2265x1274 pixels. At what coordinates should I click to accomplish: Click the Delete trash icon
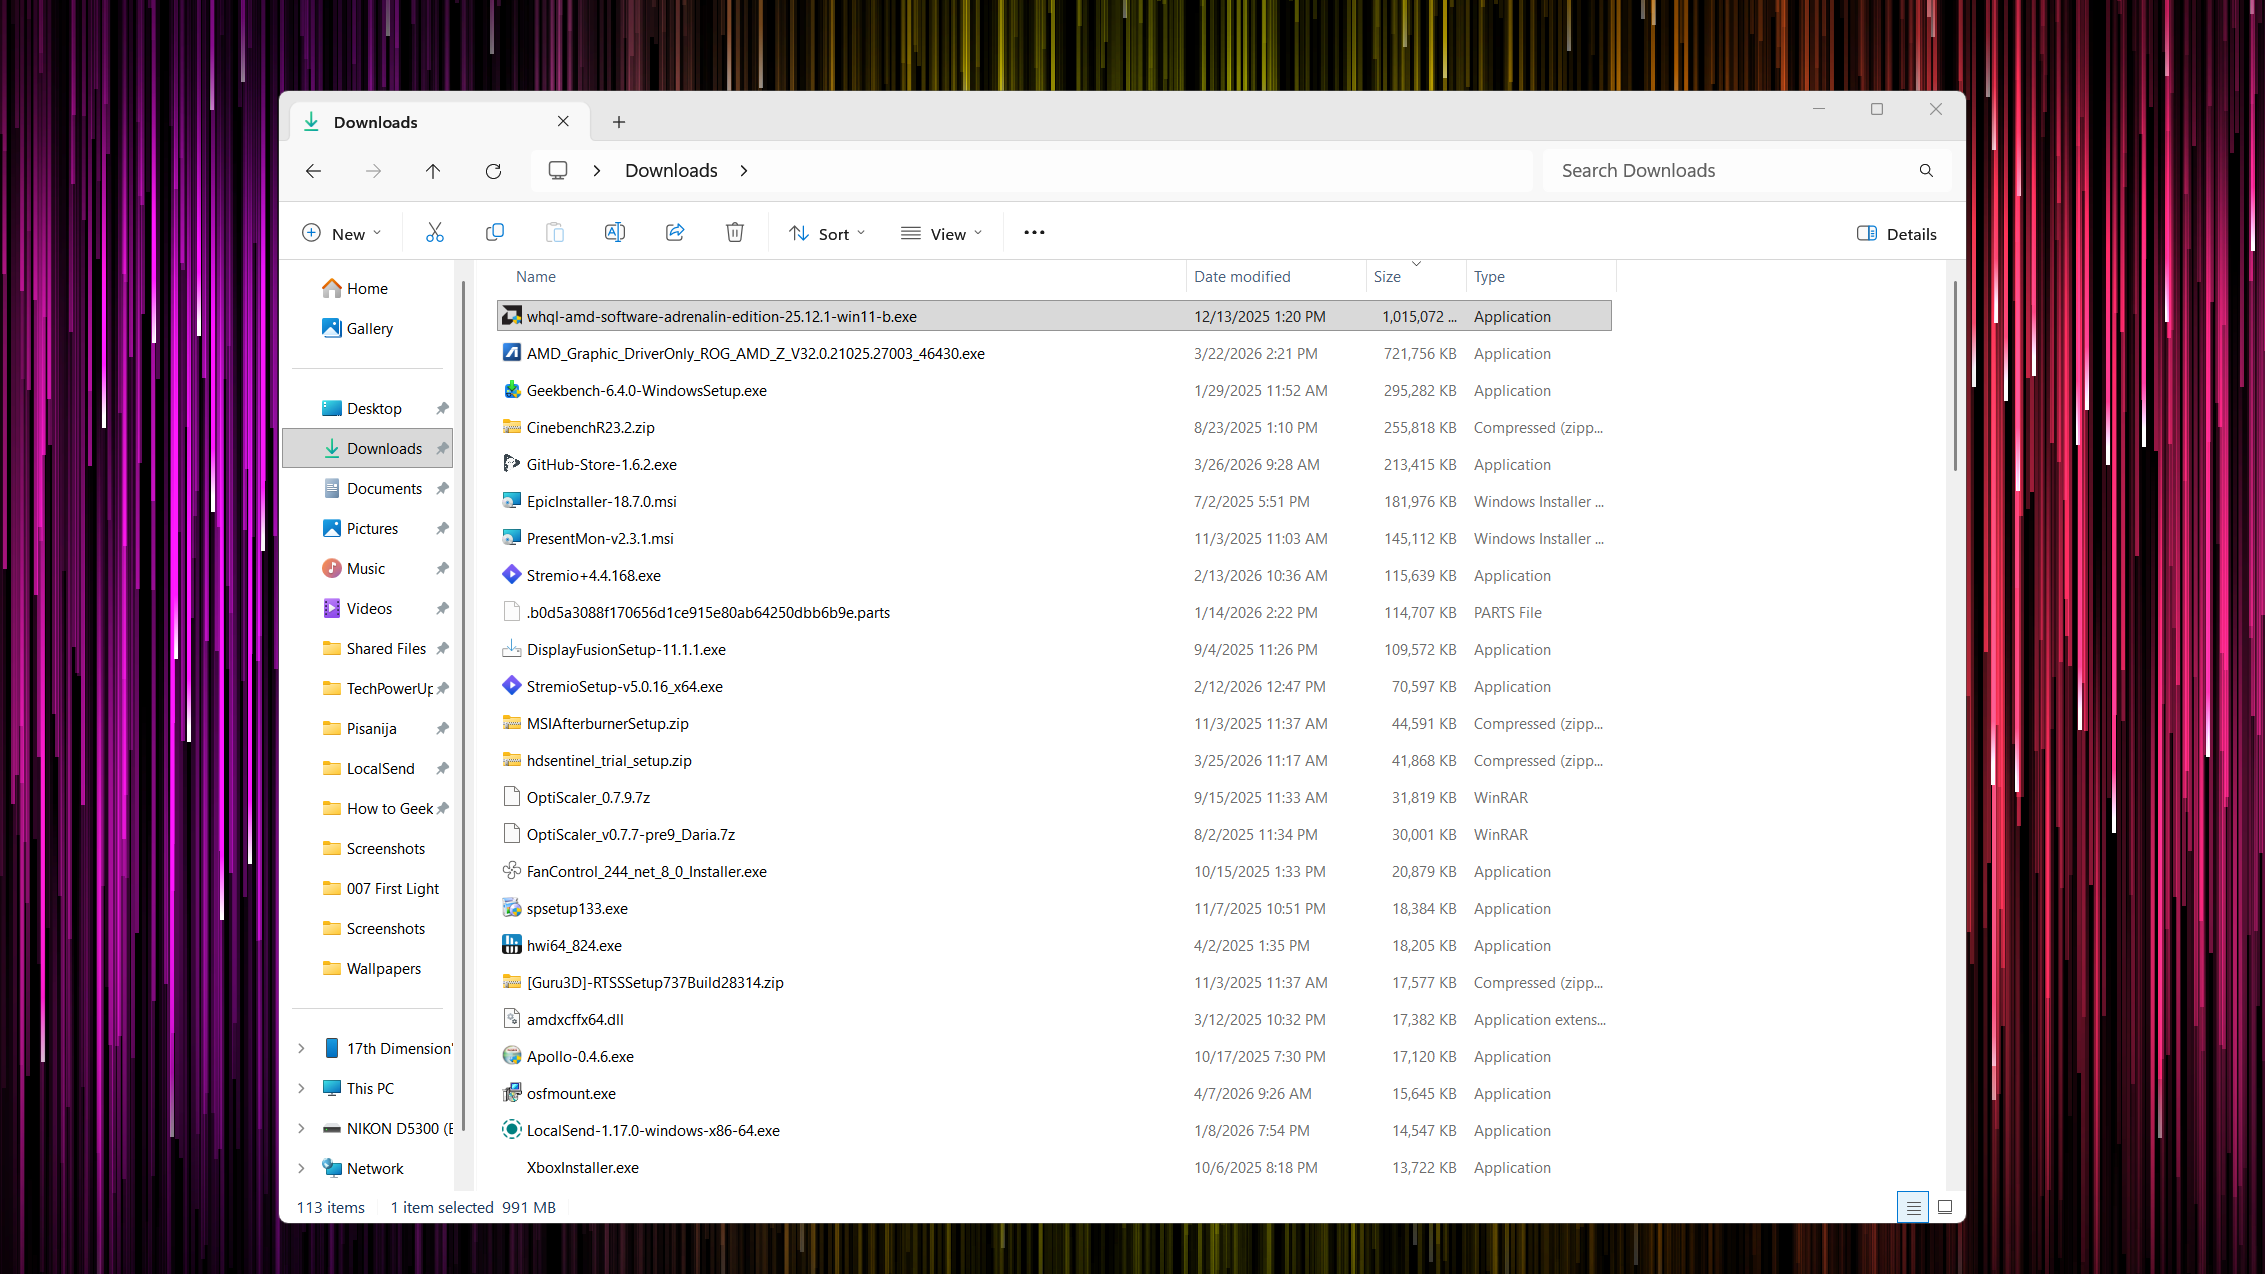[734, 233]
